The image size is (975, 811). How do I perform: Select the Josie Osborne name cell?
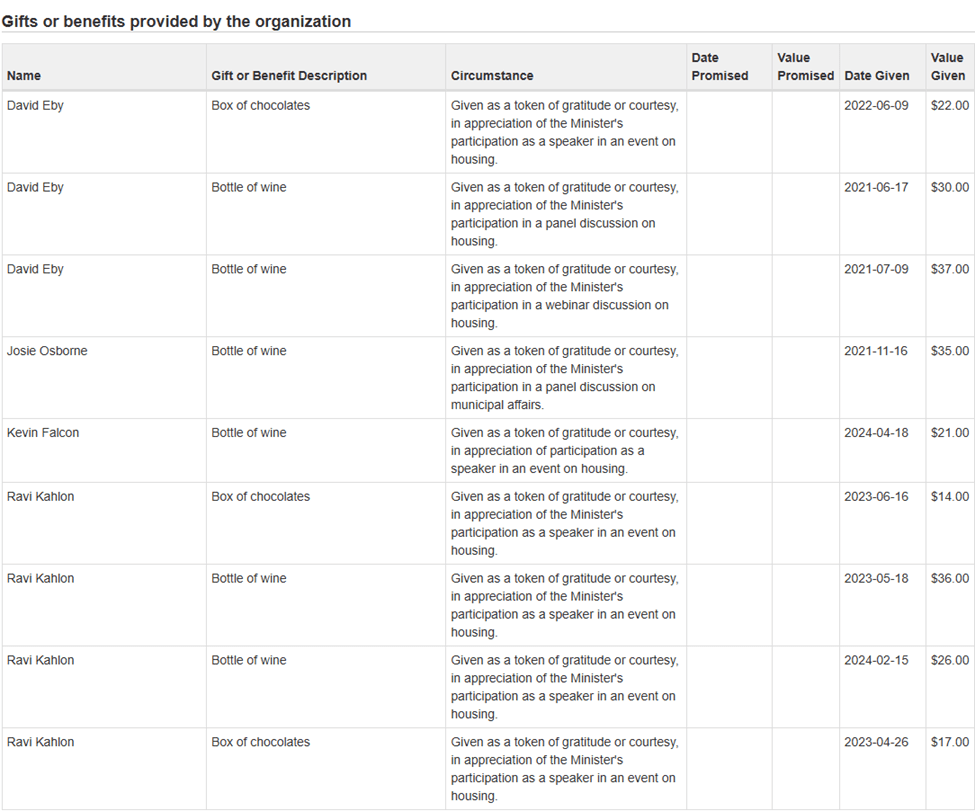(47, 351)
